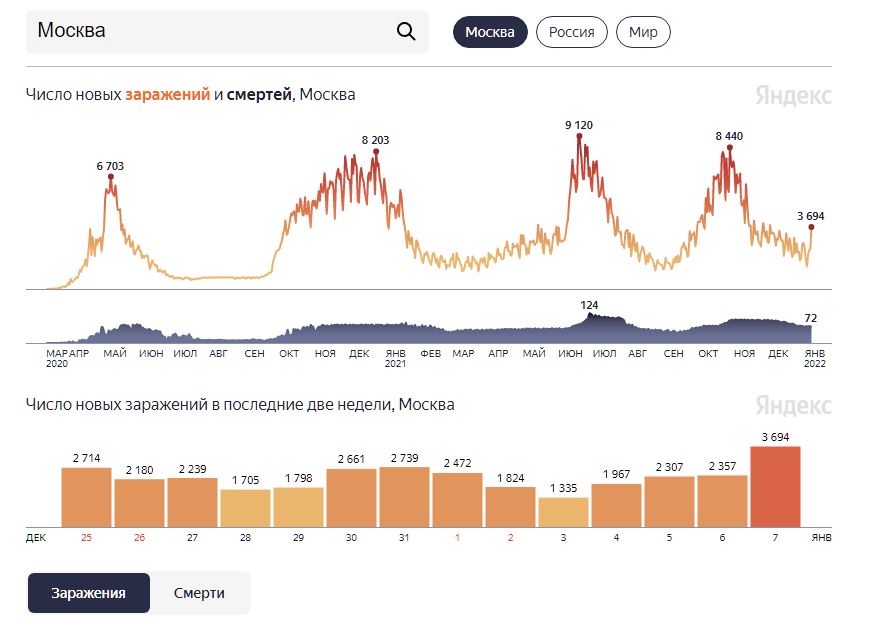
Task: Click the 124 deaths peak in area chart
Action: 589,314
